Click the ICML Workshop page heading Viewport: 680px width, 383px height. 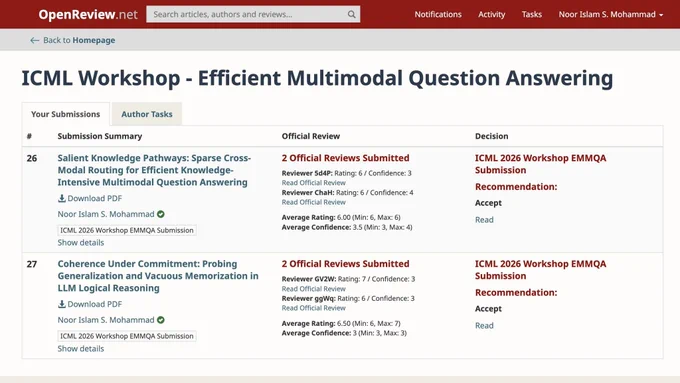coord(317,78)
